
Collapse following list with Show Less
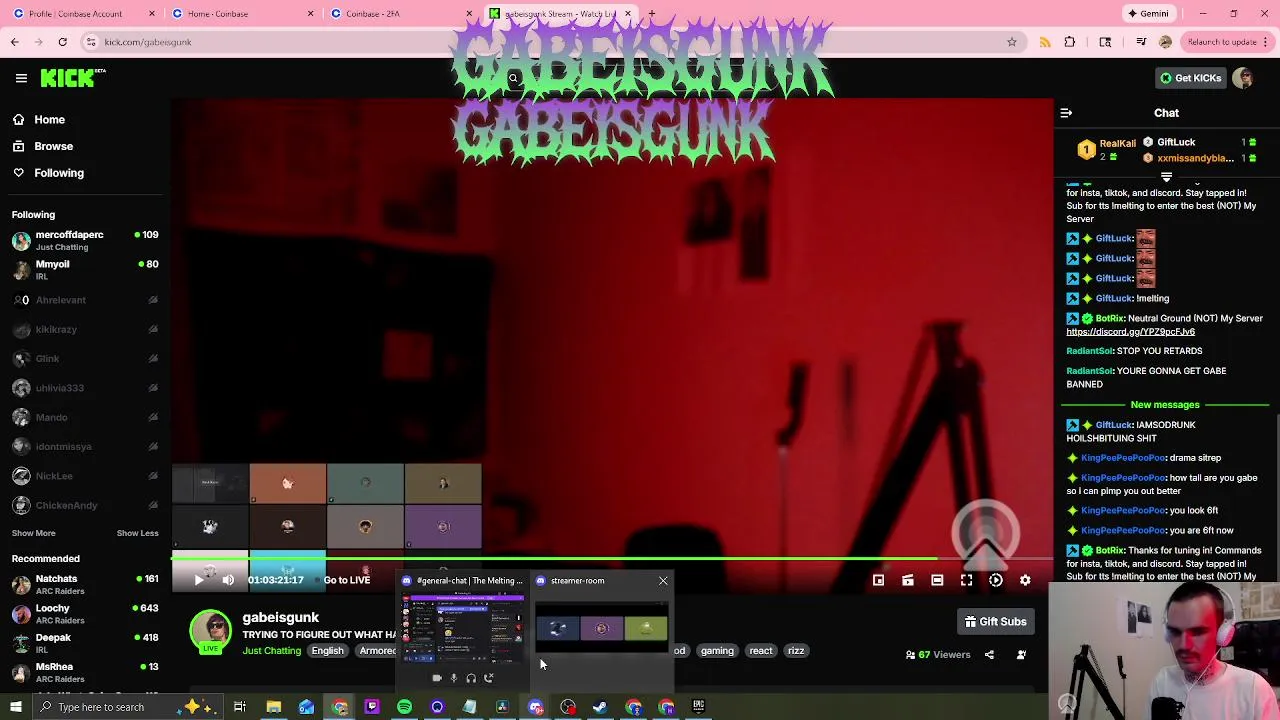[137, 533]
